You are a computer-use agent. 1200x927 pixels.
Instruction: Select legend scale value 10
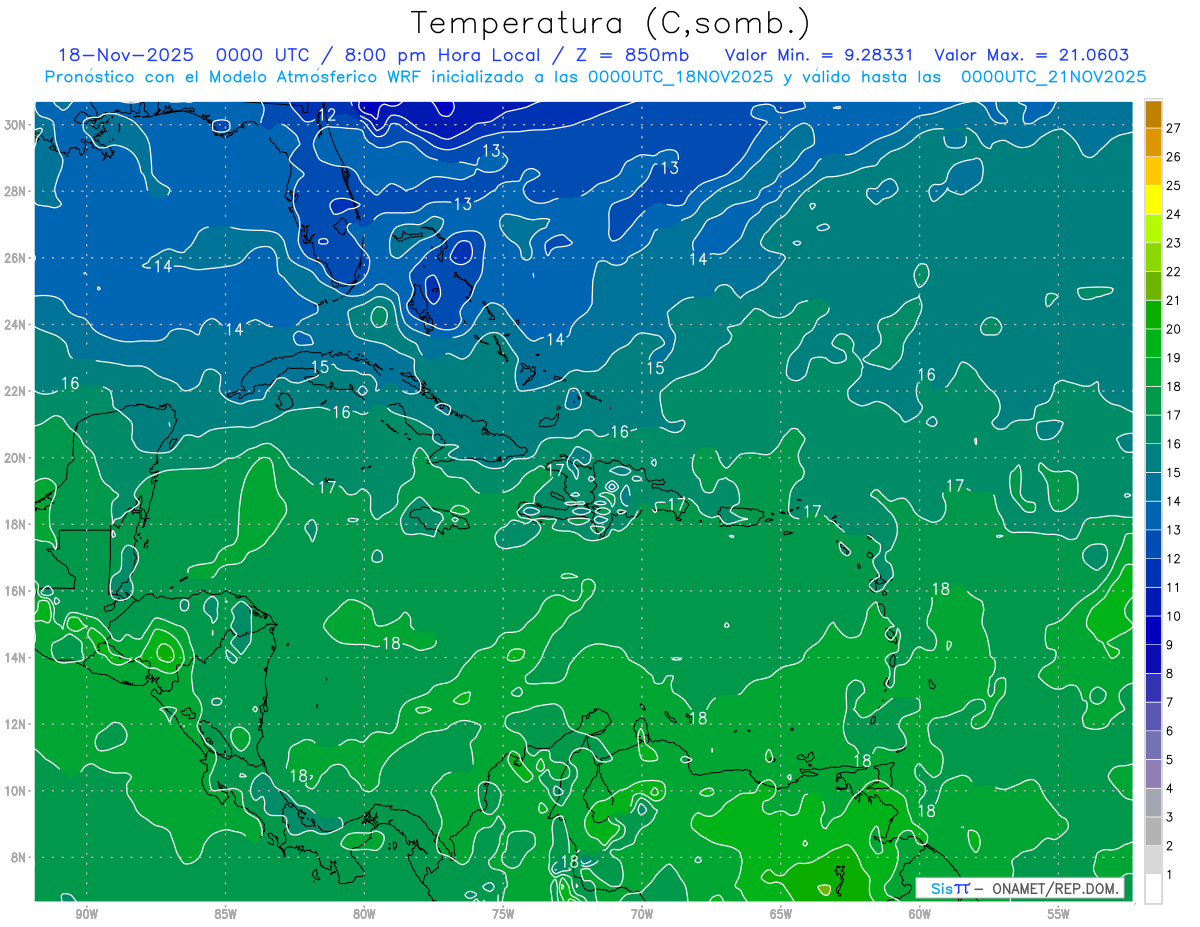pyautogui.click(x=1173, y=616)
